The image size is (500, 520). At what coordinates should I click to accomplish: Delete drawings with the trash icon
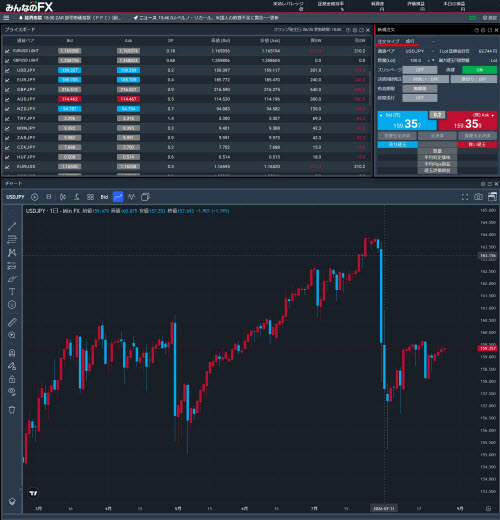pos(12,410)
